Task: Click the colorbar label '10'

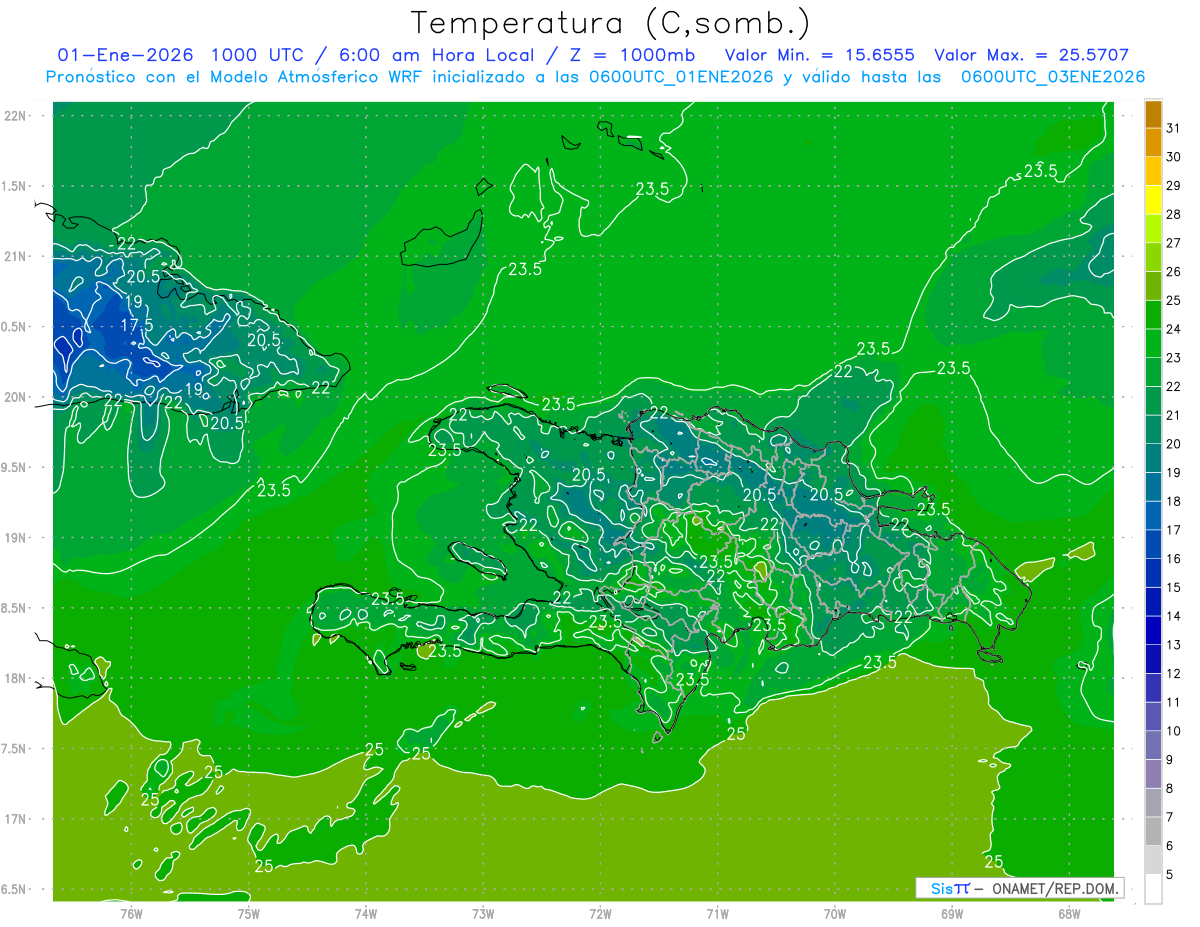Action: coord(1174,731)
